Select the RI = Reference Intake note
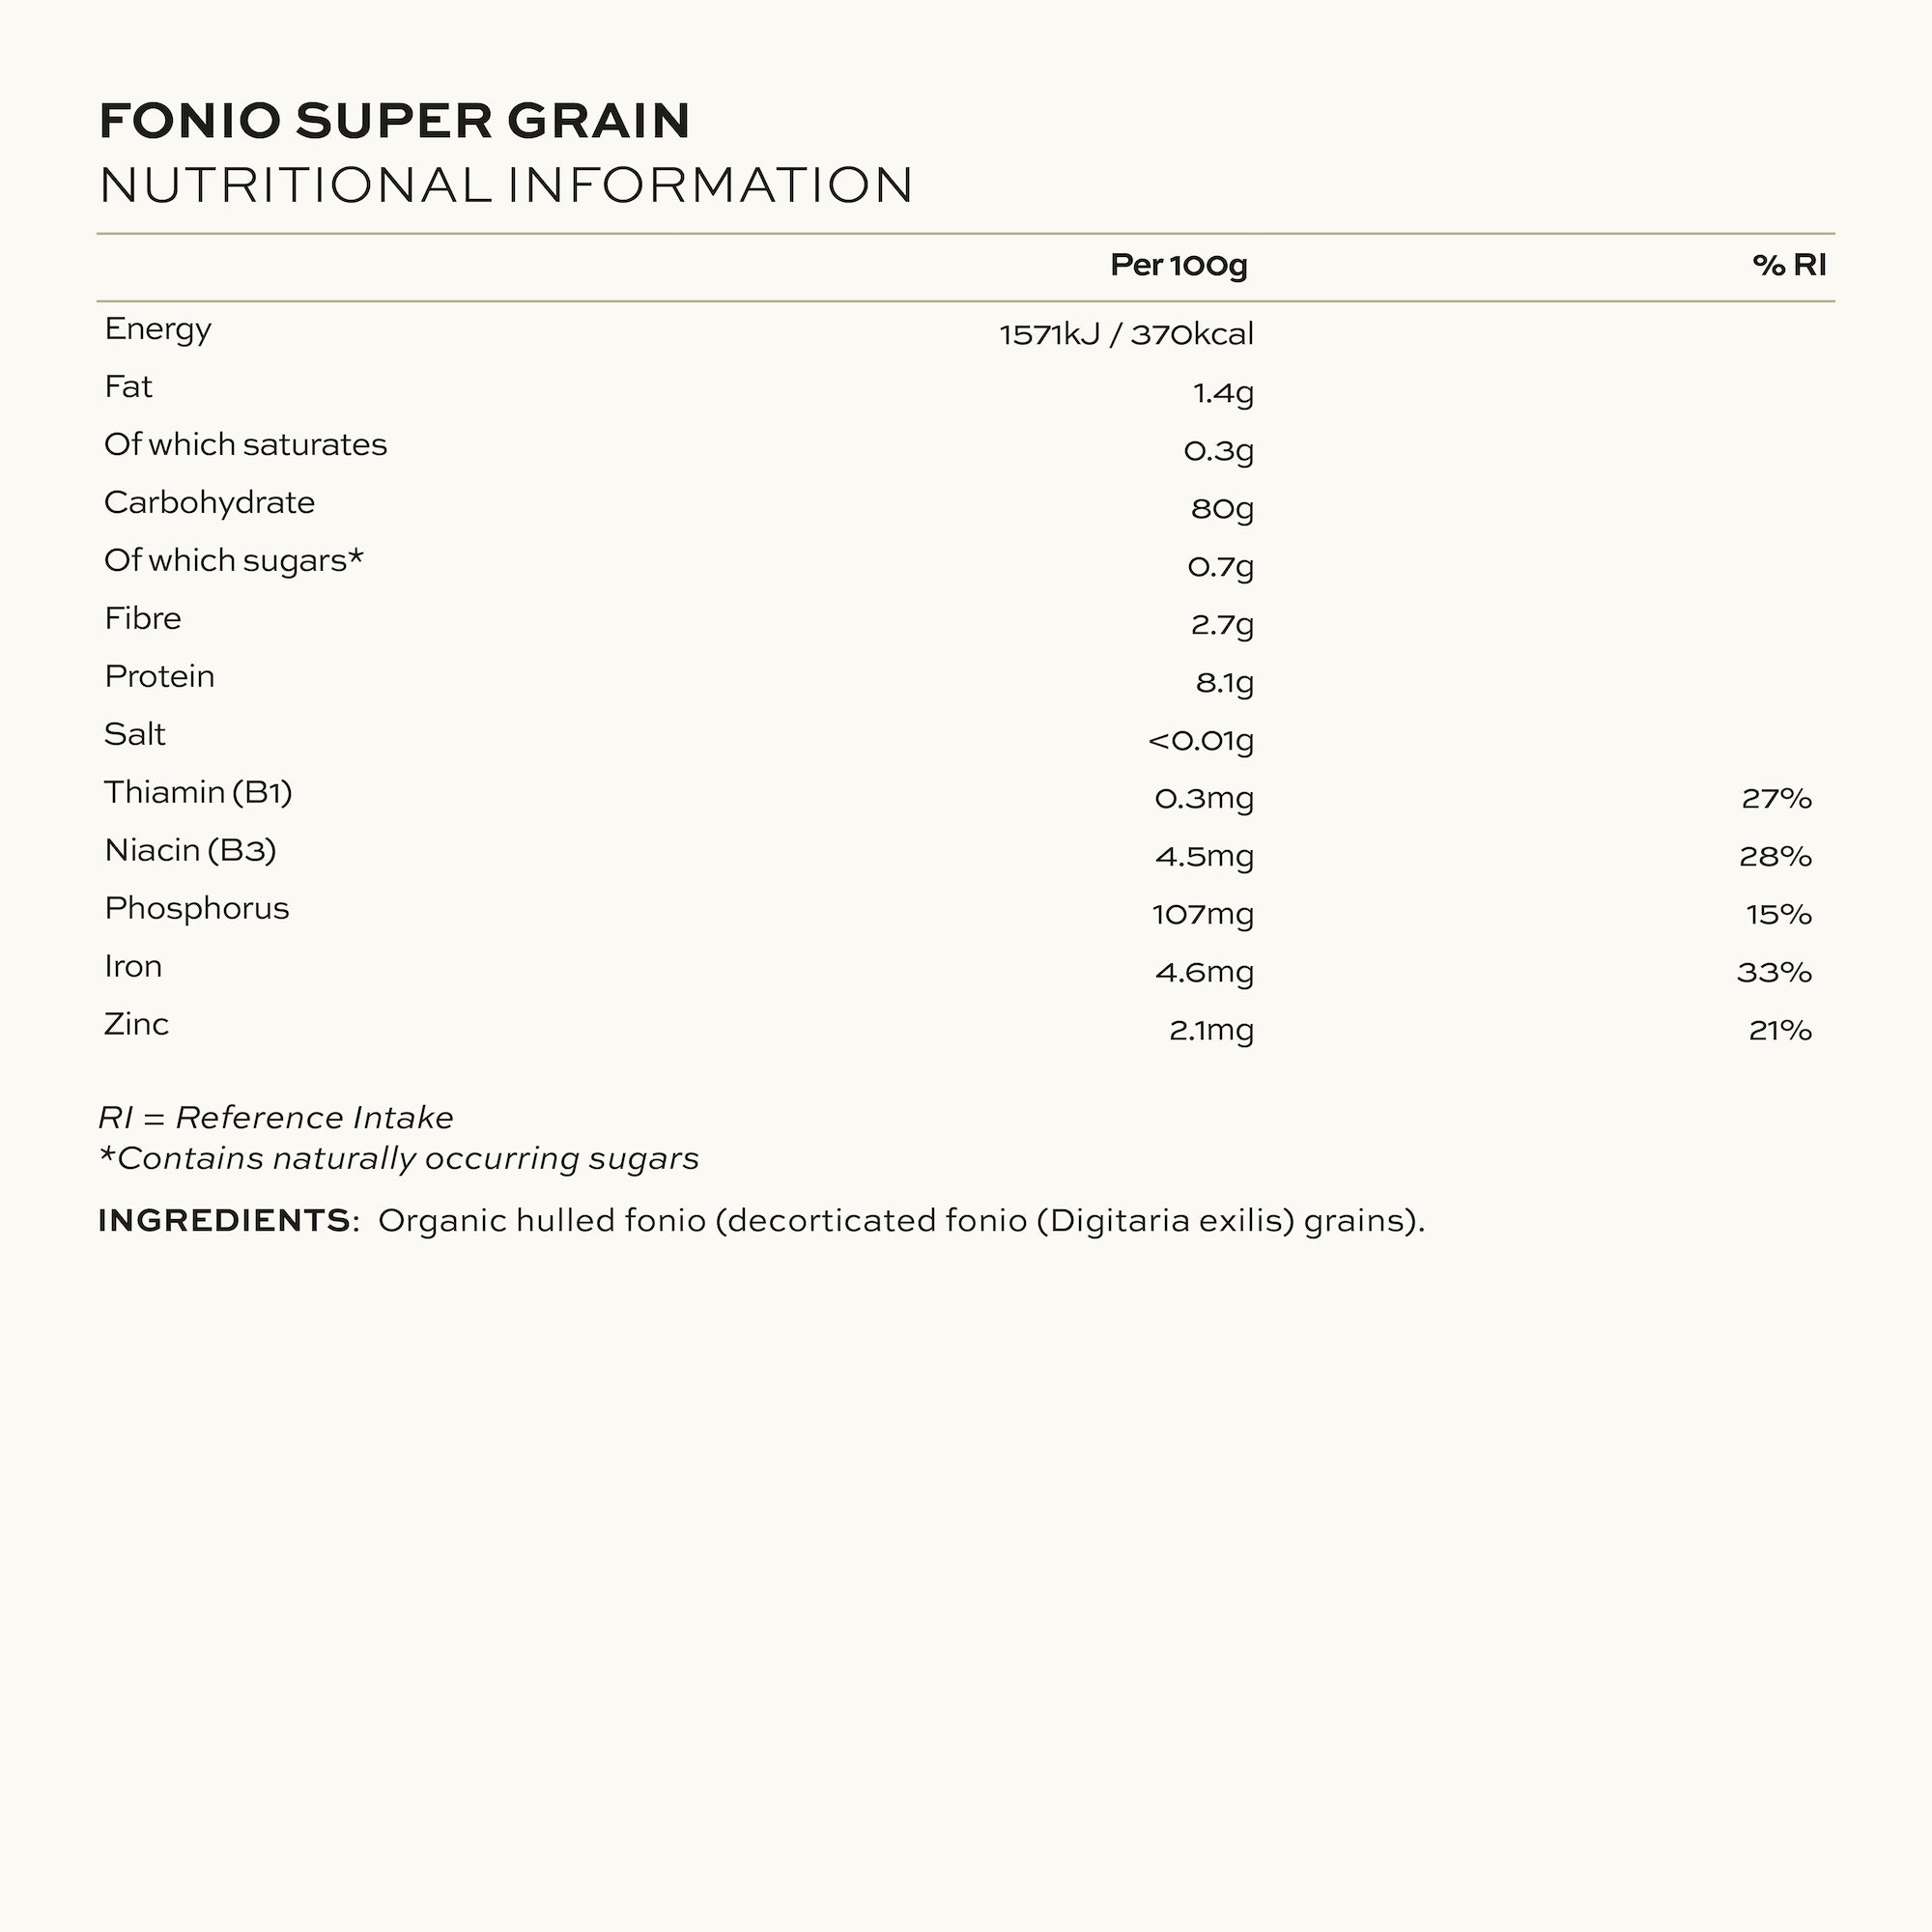 (276, 1118)
